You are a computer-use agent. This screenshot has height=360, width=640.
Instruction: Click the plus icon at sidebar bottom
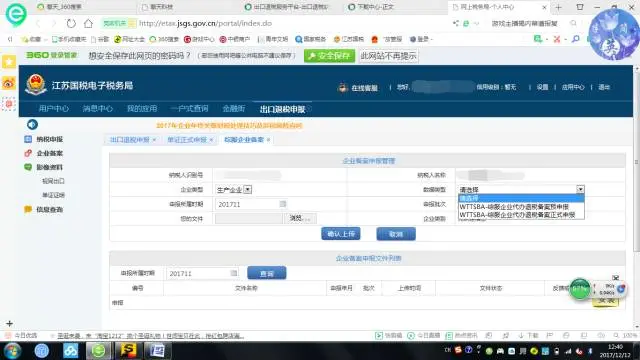(x=9, y=324)
